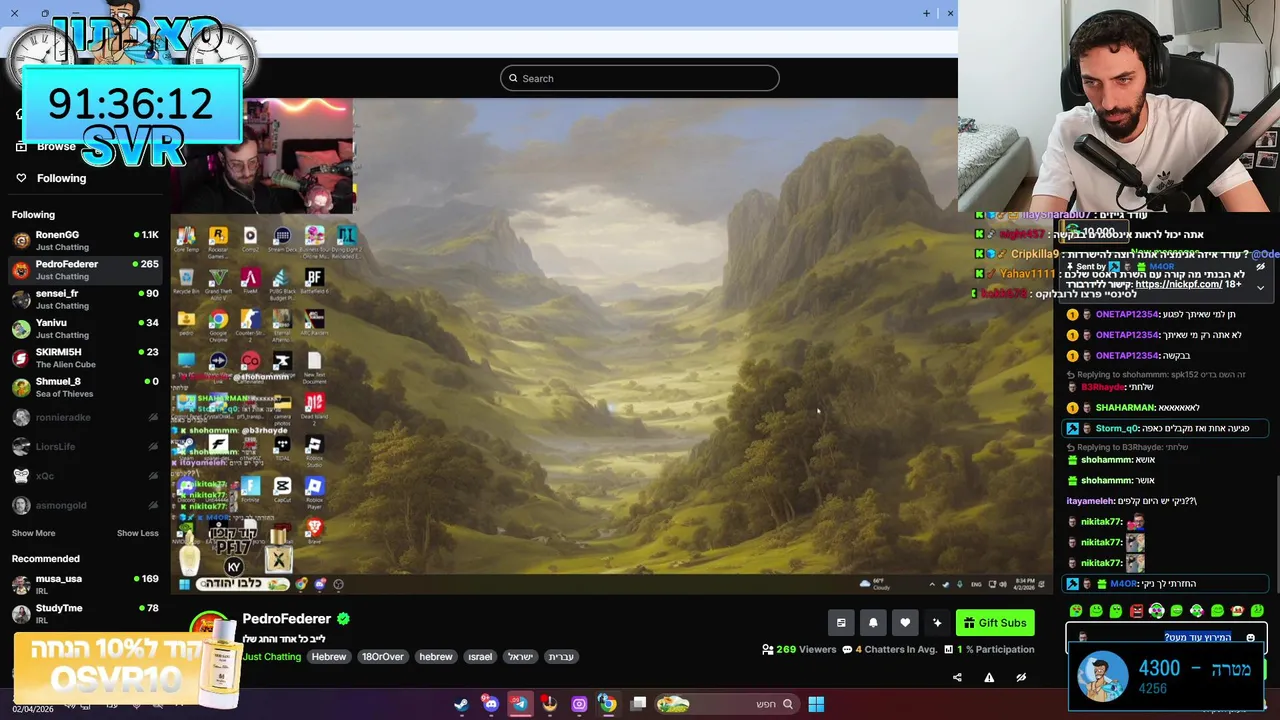Open Shmuel_8 channel in Following list
This screenshot has height=720, width=1280.
click(x=85, y=387)
